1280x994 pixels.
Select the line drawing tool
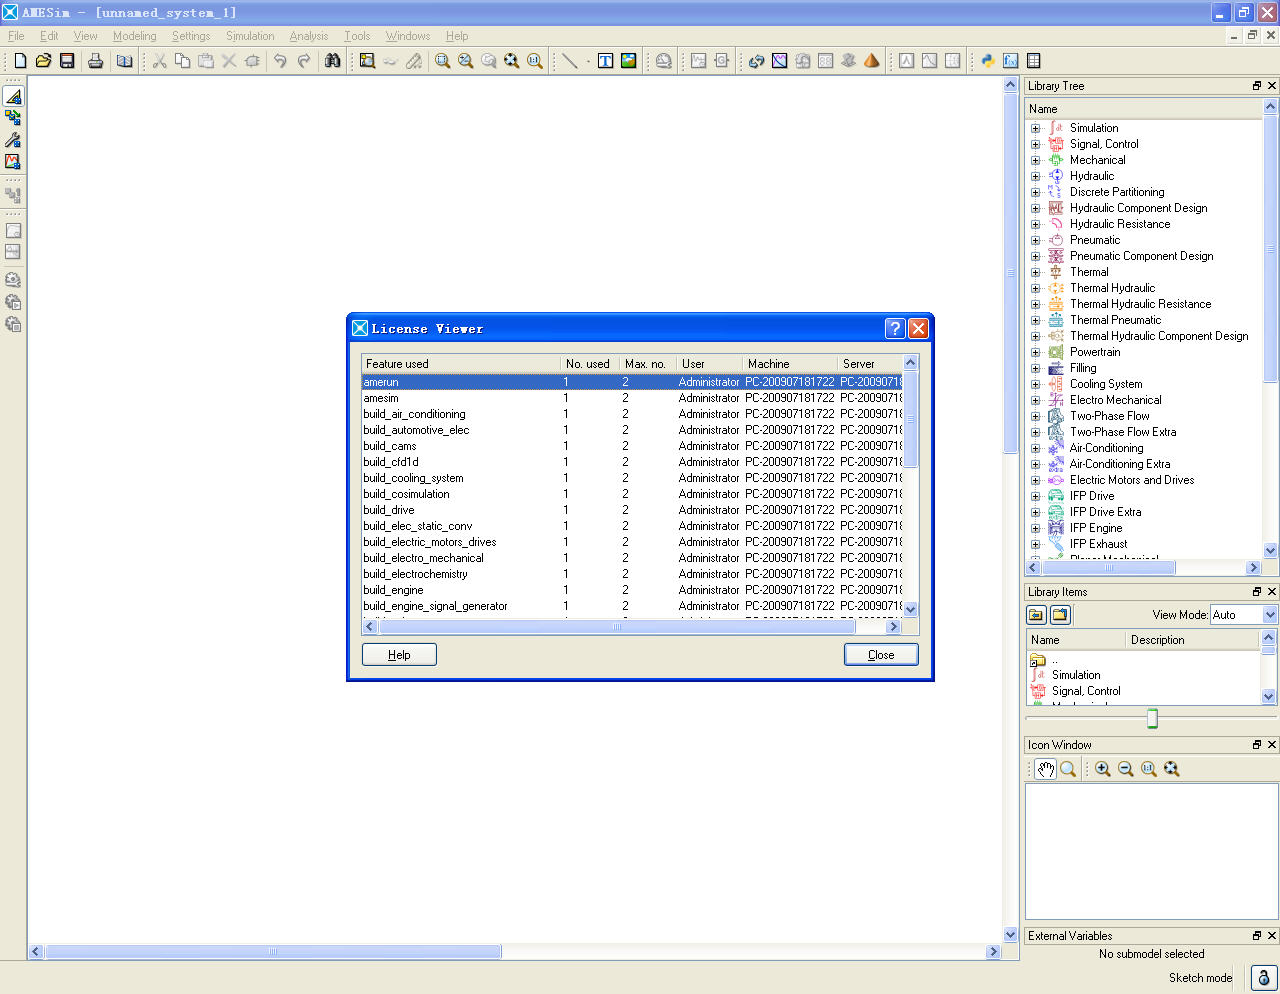tap(570, 61)
